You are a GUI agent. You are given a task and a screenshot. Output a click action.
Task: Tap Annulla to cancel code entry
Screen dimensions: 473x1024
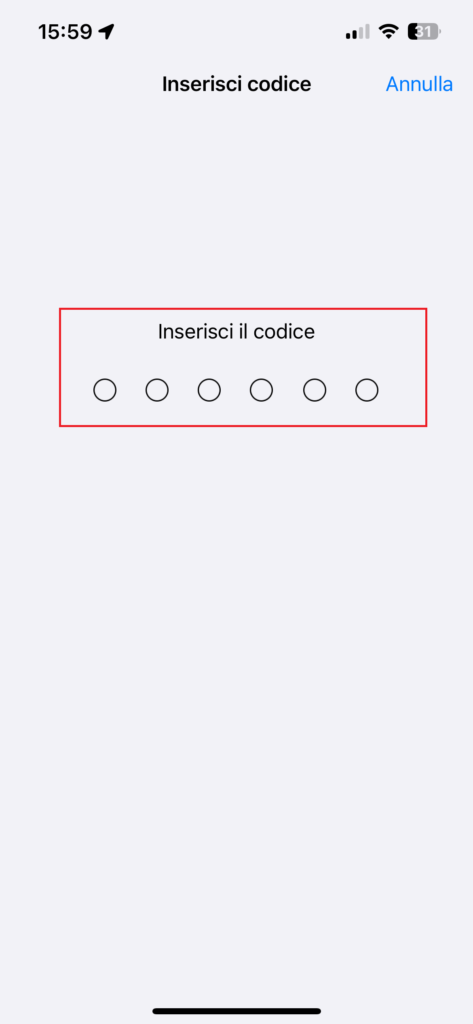[419, 84]
